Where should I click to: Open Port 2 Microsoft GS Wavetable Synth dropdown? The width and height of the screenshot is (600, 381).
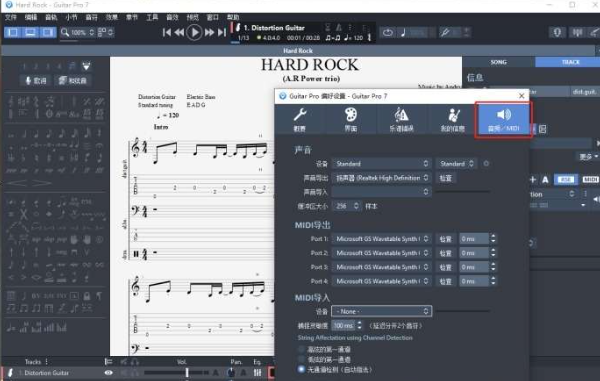(x=381, y=253)
